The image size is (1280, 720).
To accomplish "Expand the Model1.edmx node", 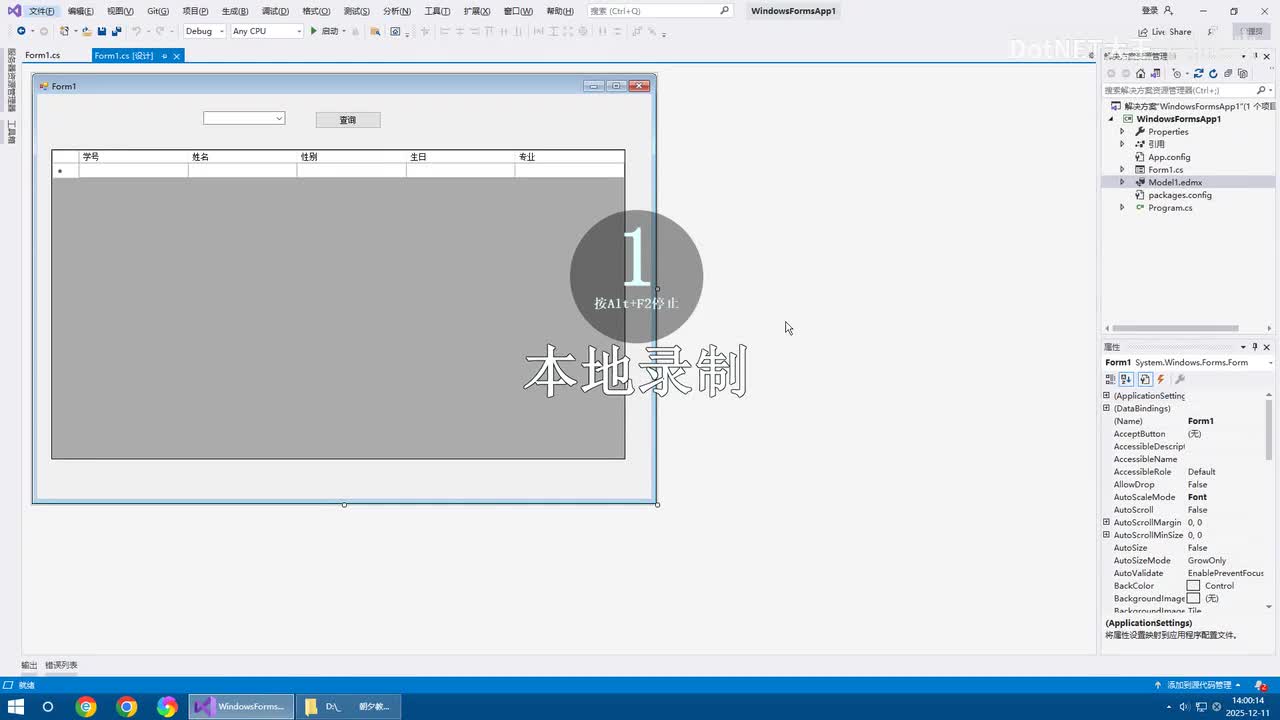I will 1122,182.
